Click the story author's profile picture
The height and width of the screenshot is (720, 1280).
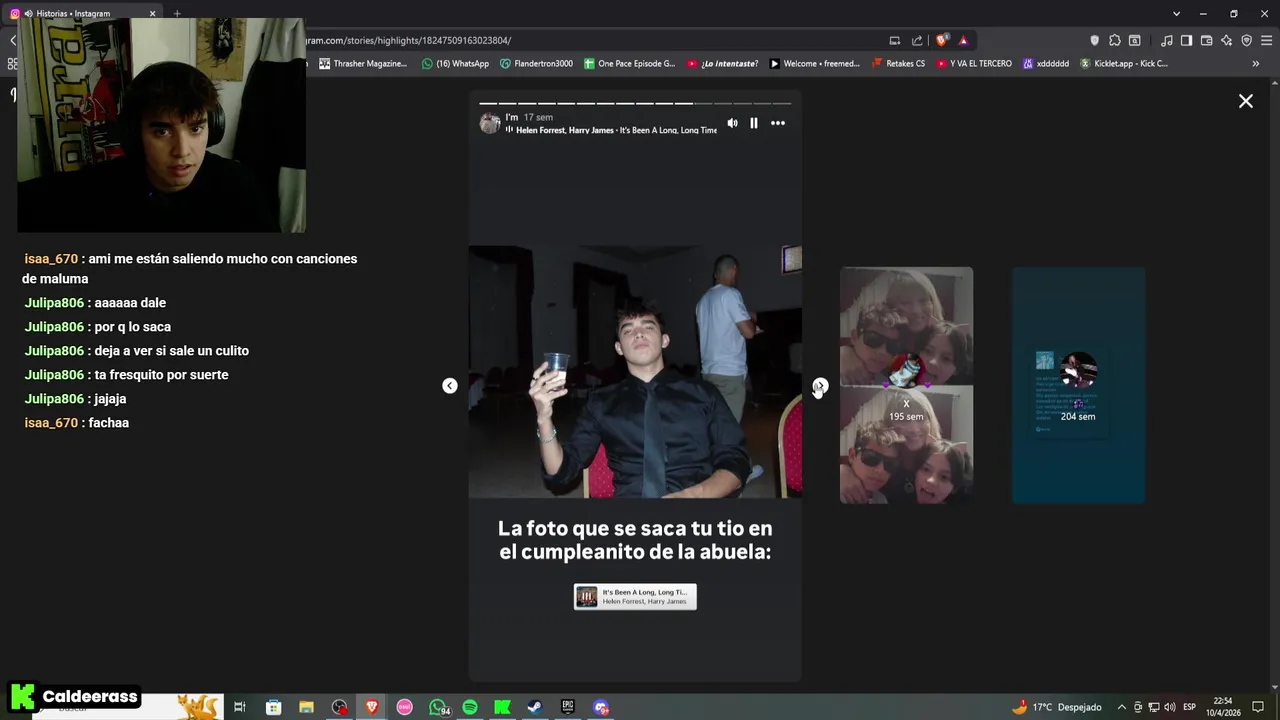[x=490, y=123]
